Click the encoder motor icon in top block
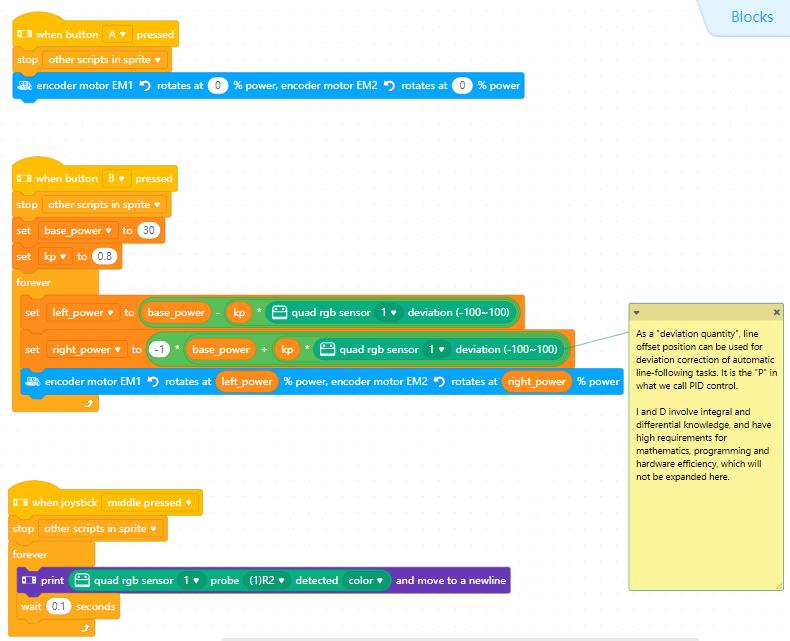Screen dimensions: 790x641 25,86
